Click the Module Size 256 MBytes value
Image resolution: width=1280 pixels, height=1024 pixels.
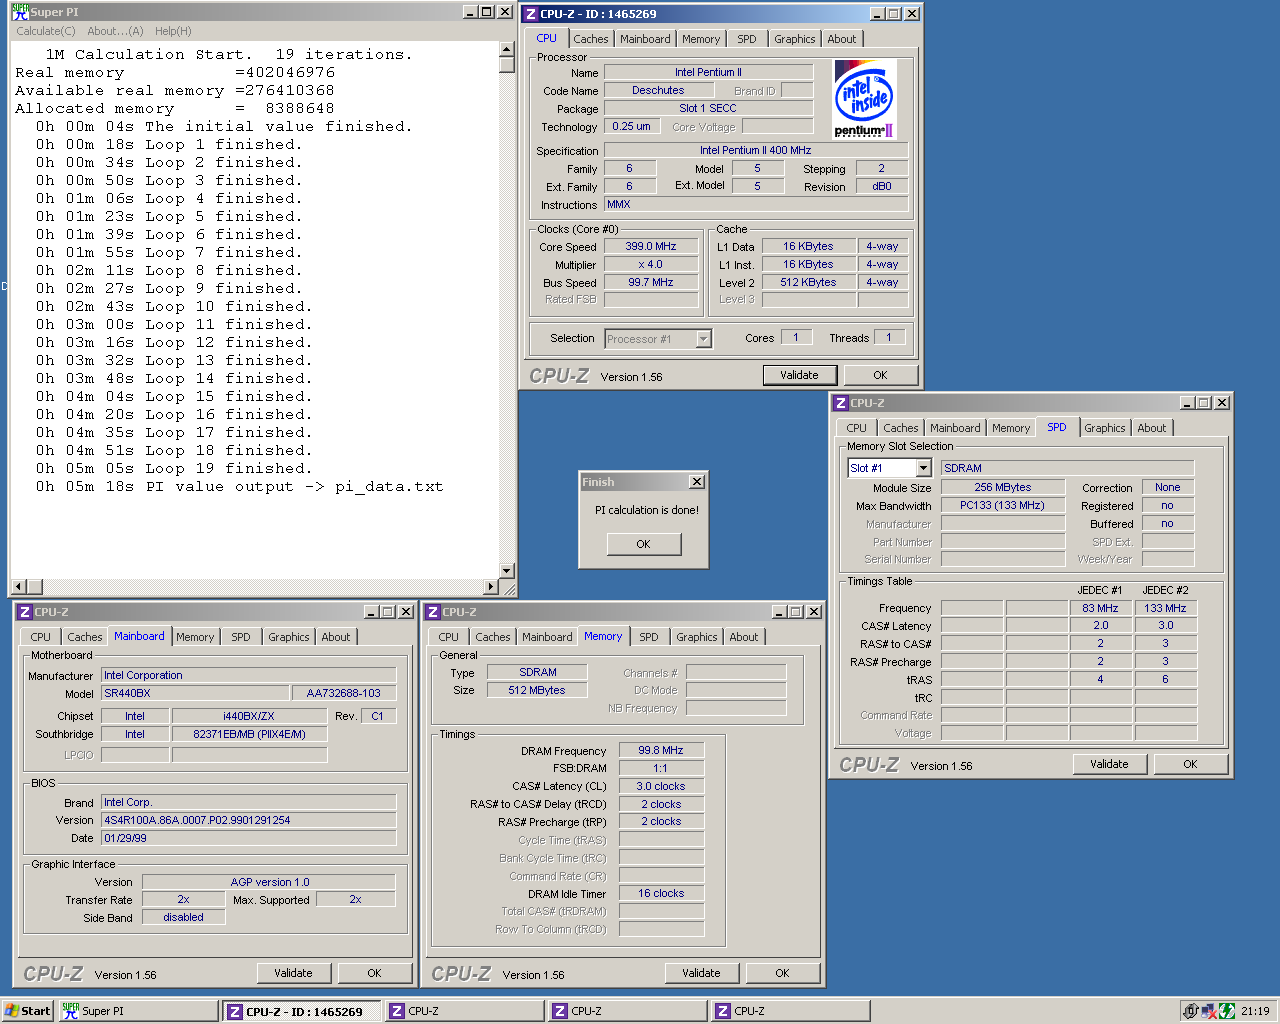[1003, 487]
